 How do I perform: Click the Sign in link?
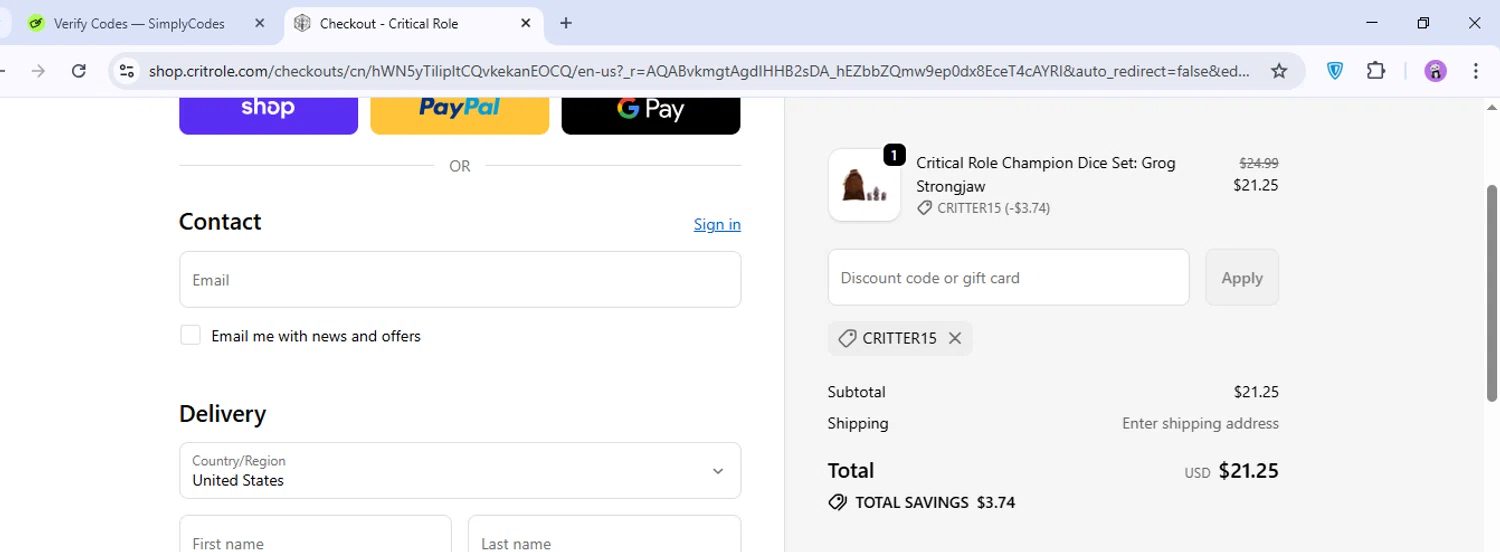717,224
